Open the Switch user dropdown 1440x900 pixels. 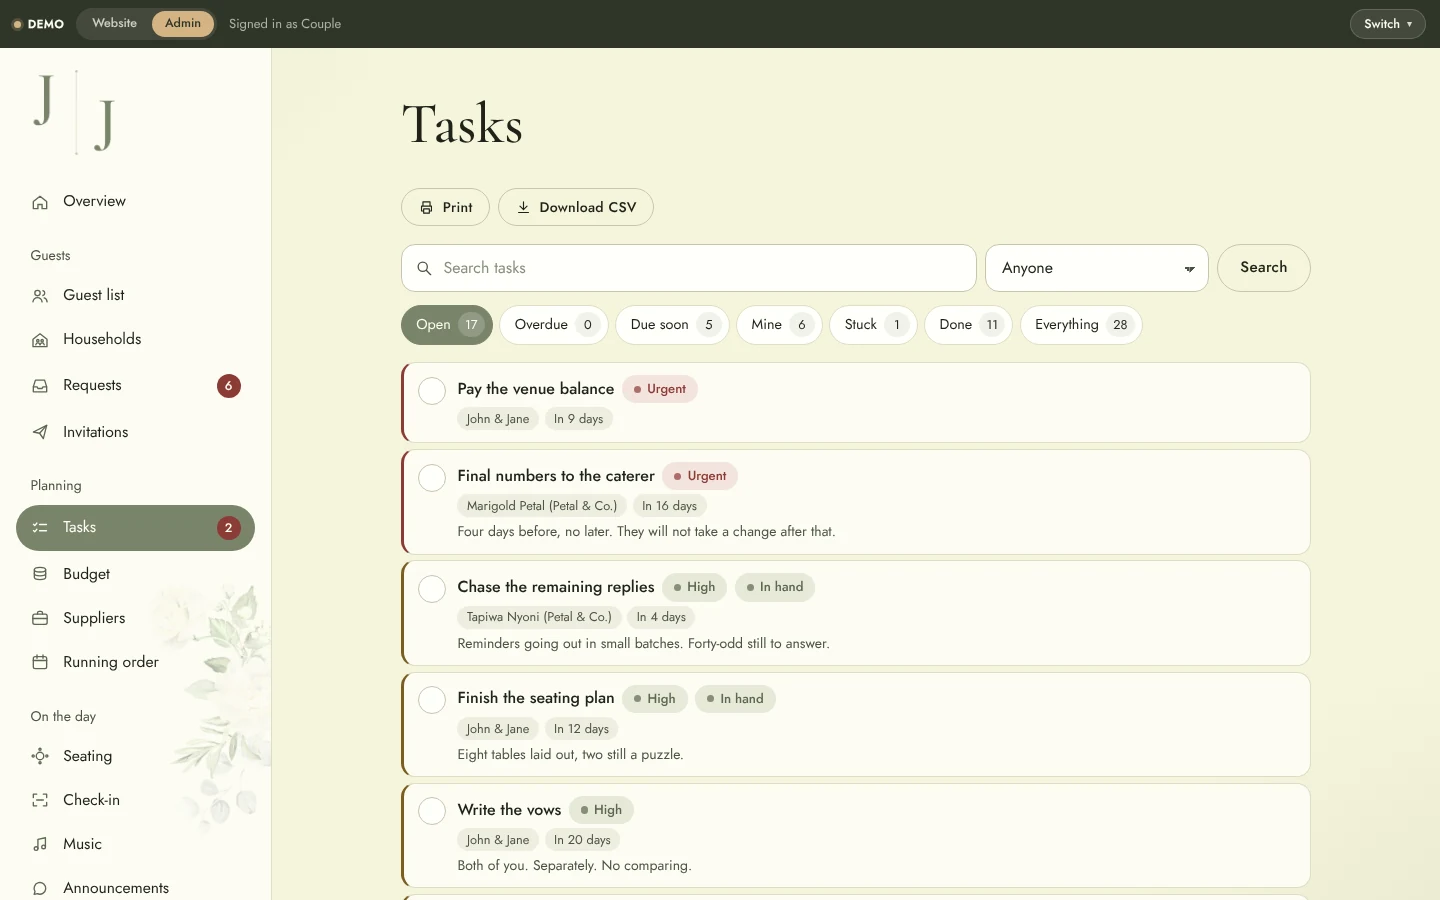(1387, 24)
